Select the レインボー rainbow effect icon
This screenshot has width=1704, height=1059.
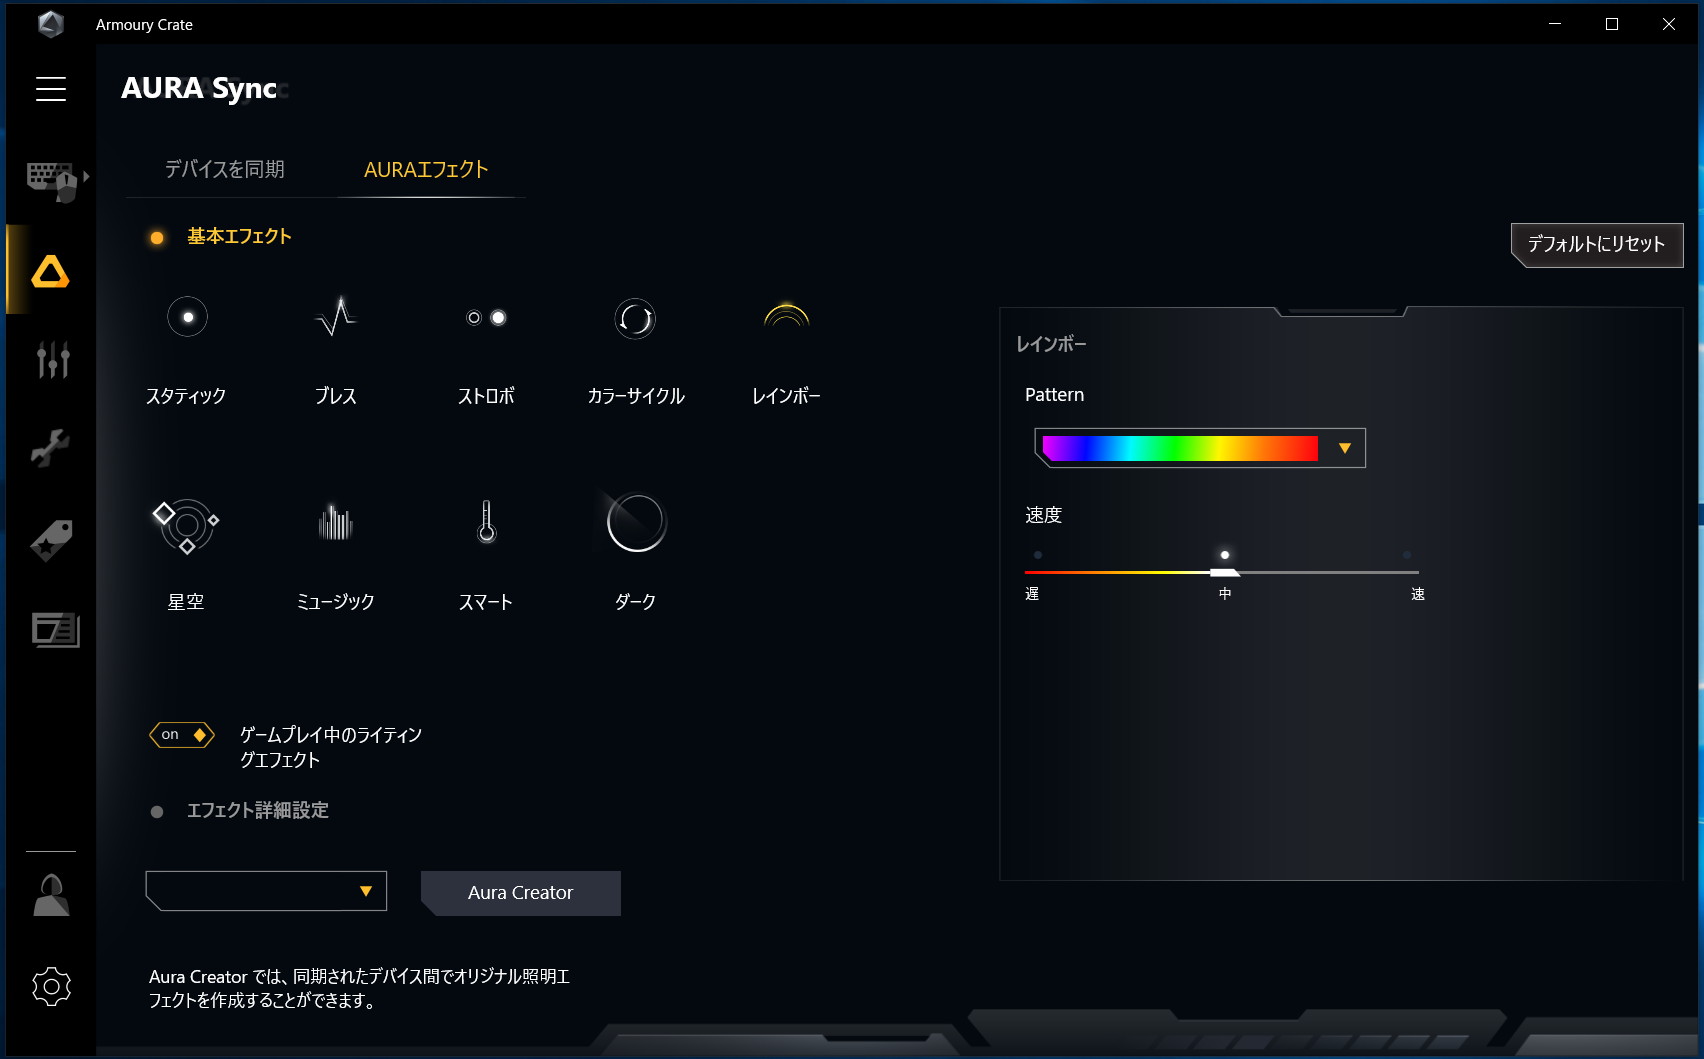point(786,316)
